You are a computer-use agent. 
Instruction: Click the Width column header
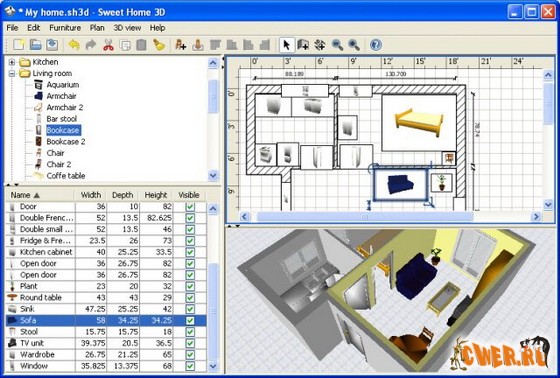click(x=91, y=195)
